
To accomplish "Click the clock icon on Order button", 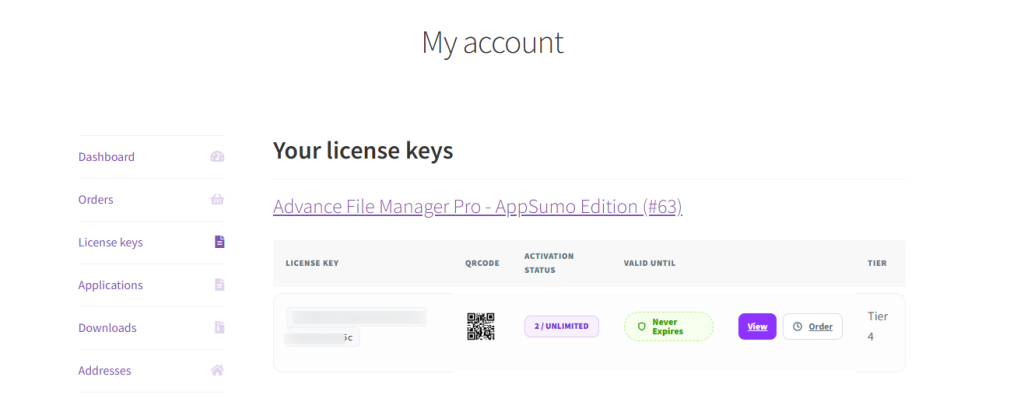I will coord(797,327).
